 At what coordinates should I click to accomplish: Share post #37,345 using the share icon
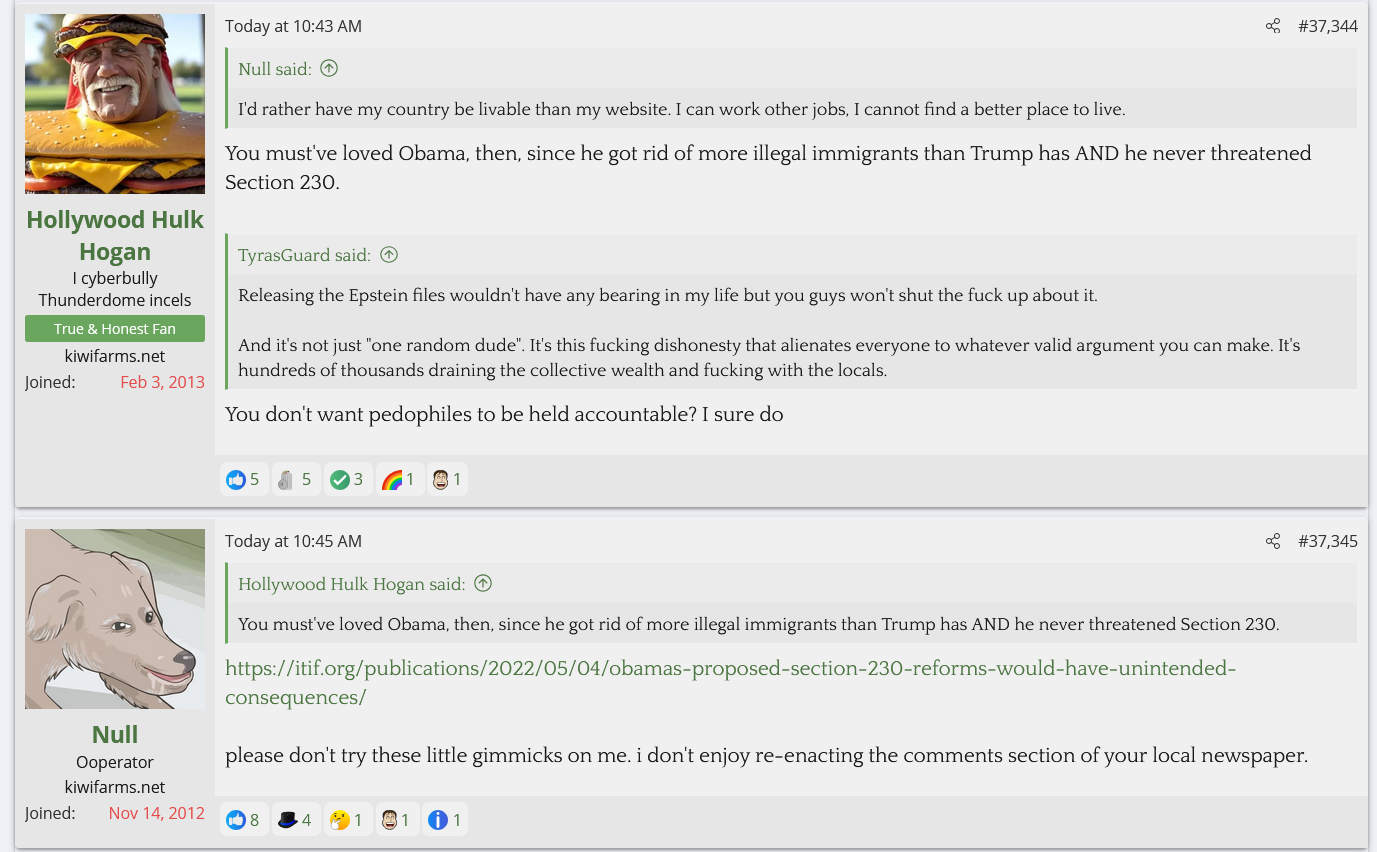click(x=1273, y=541)
